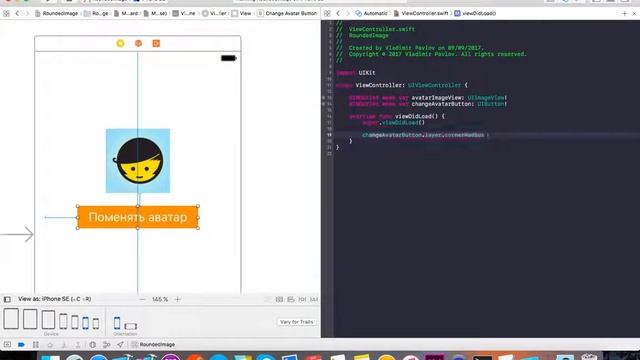Open the RoundedImage project breadcrumb

click(x=56, y=13)
